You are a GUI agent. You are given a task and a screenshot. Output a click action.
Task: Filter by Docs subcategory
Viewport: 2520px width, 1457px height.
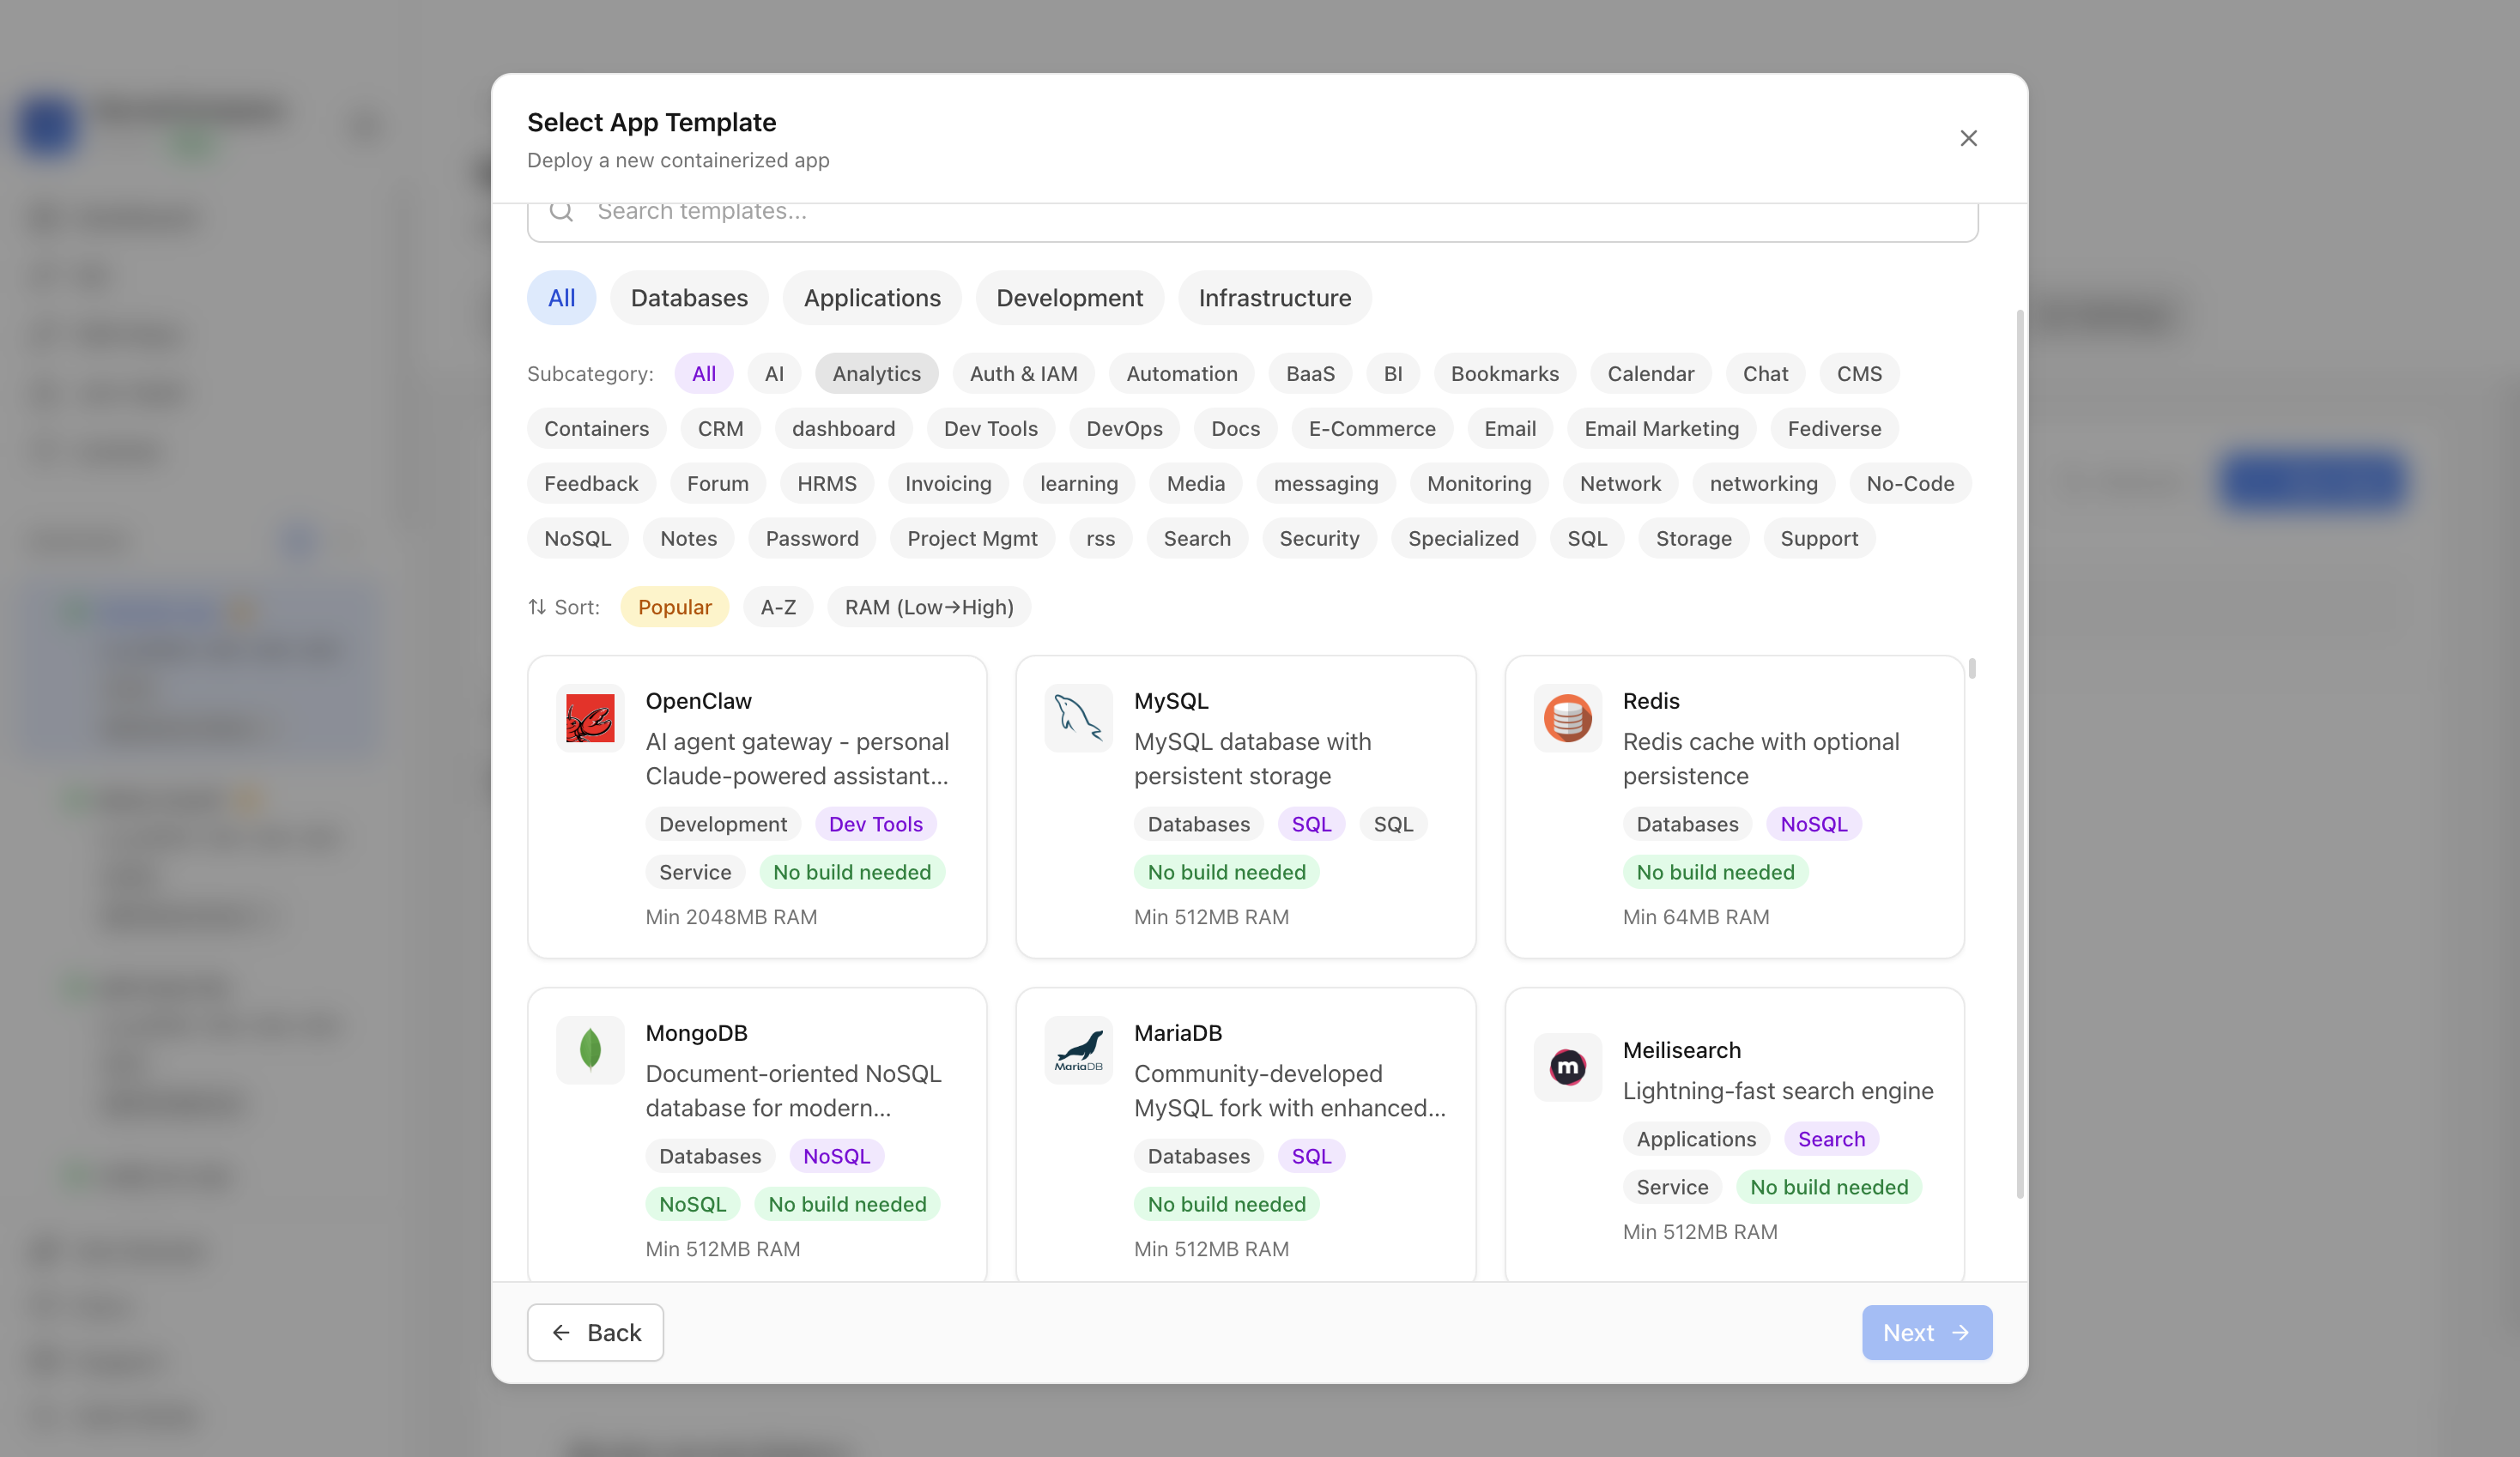(1235, 428)
